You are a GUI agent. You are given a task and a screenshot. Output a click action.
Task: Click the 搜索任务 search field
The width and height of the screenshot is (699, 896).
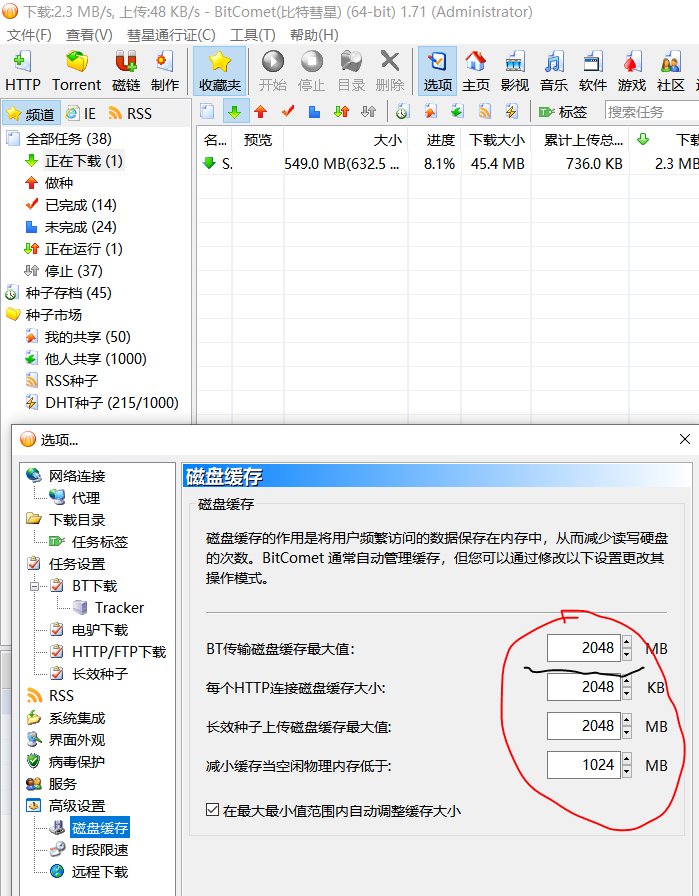(x=652, y=112)
